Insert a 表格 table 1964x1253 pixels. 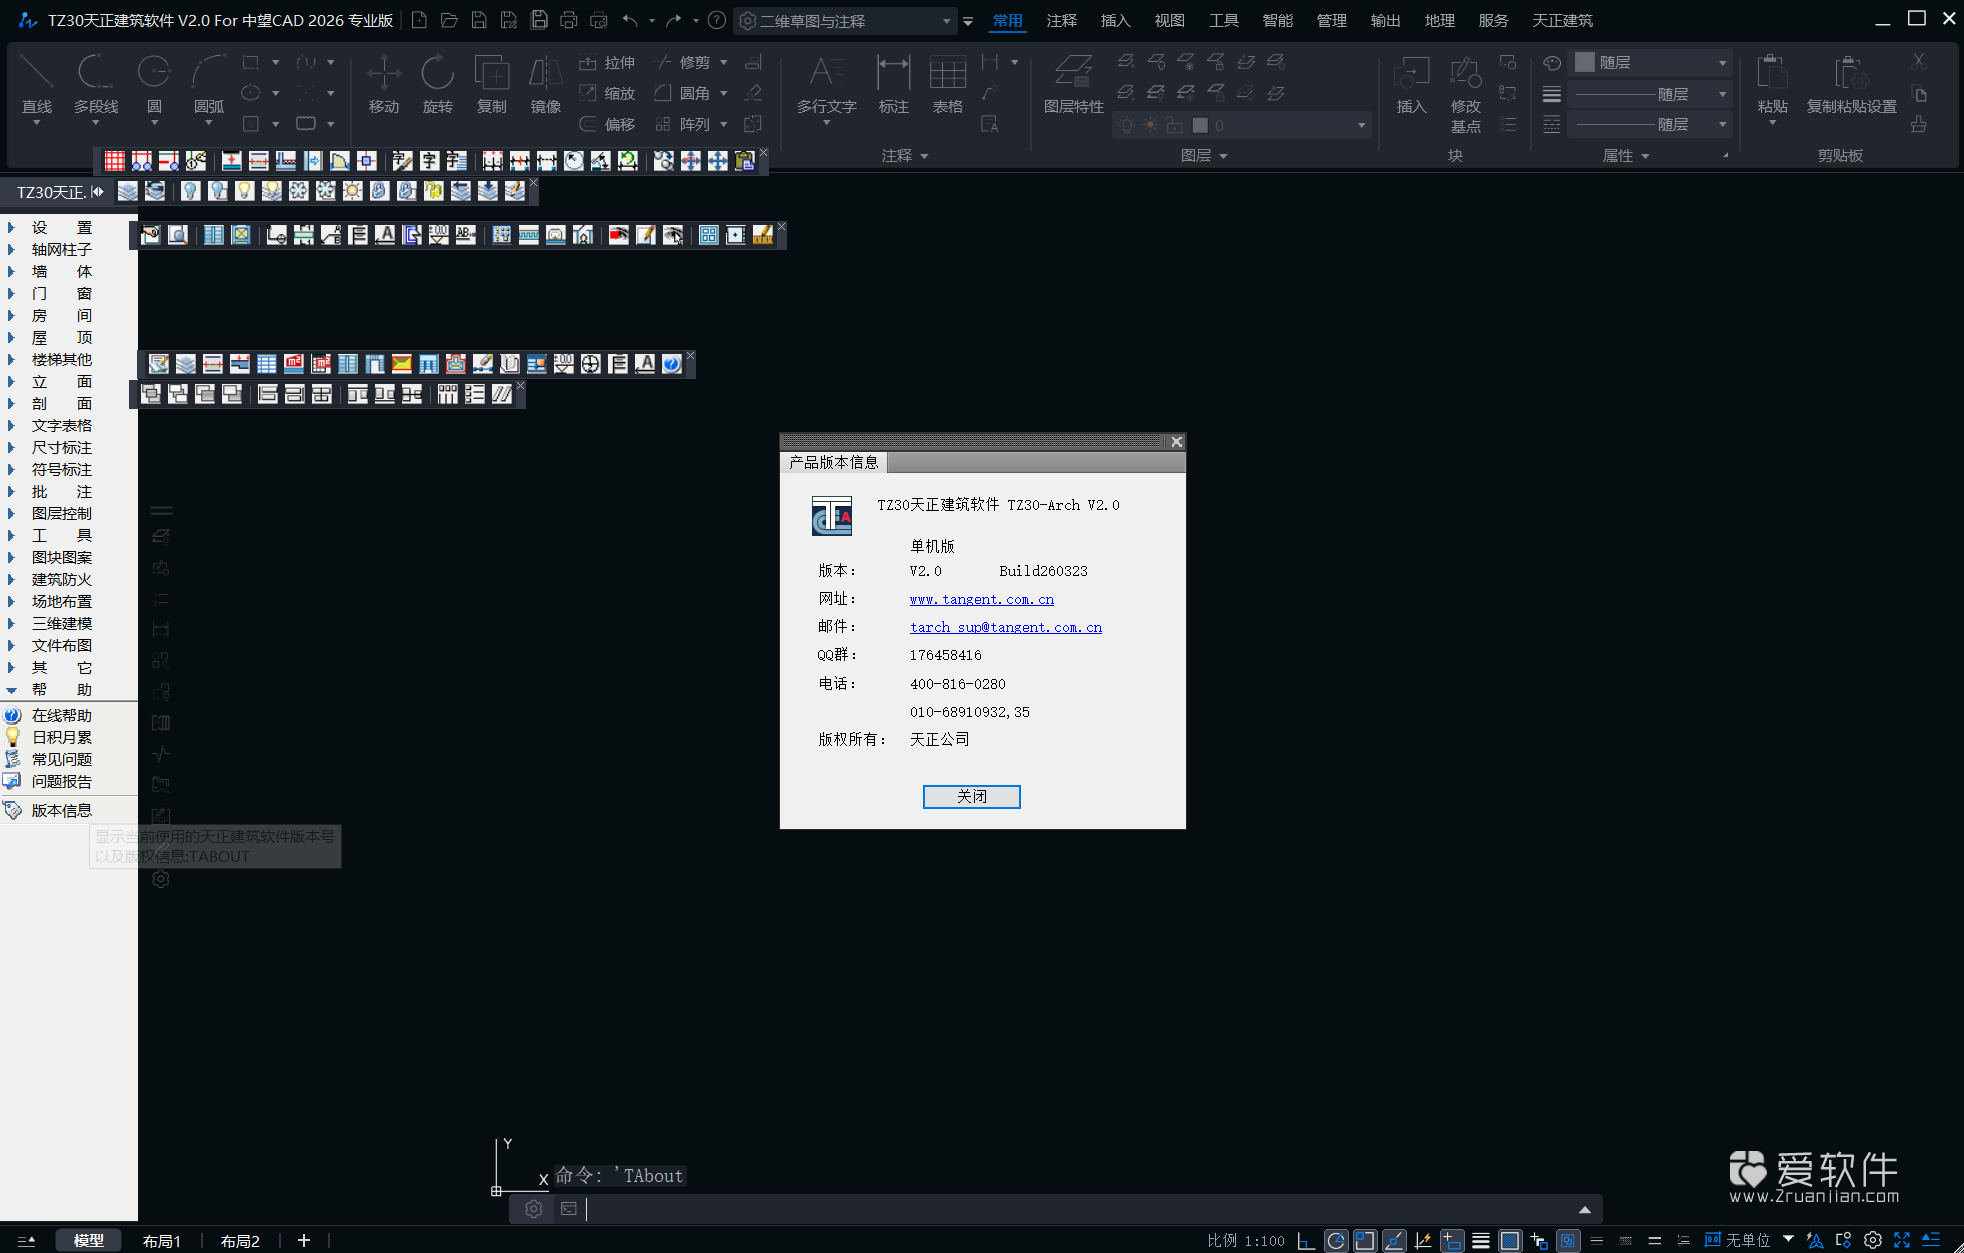947,84
